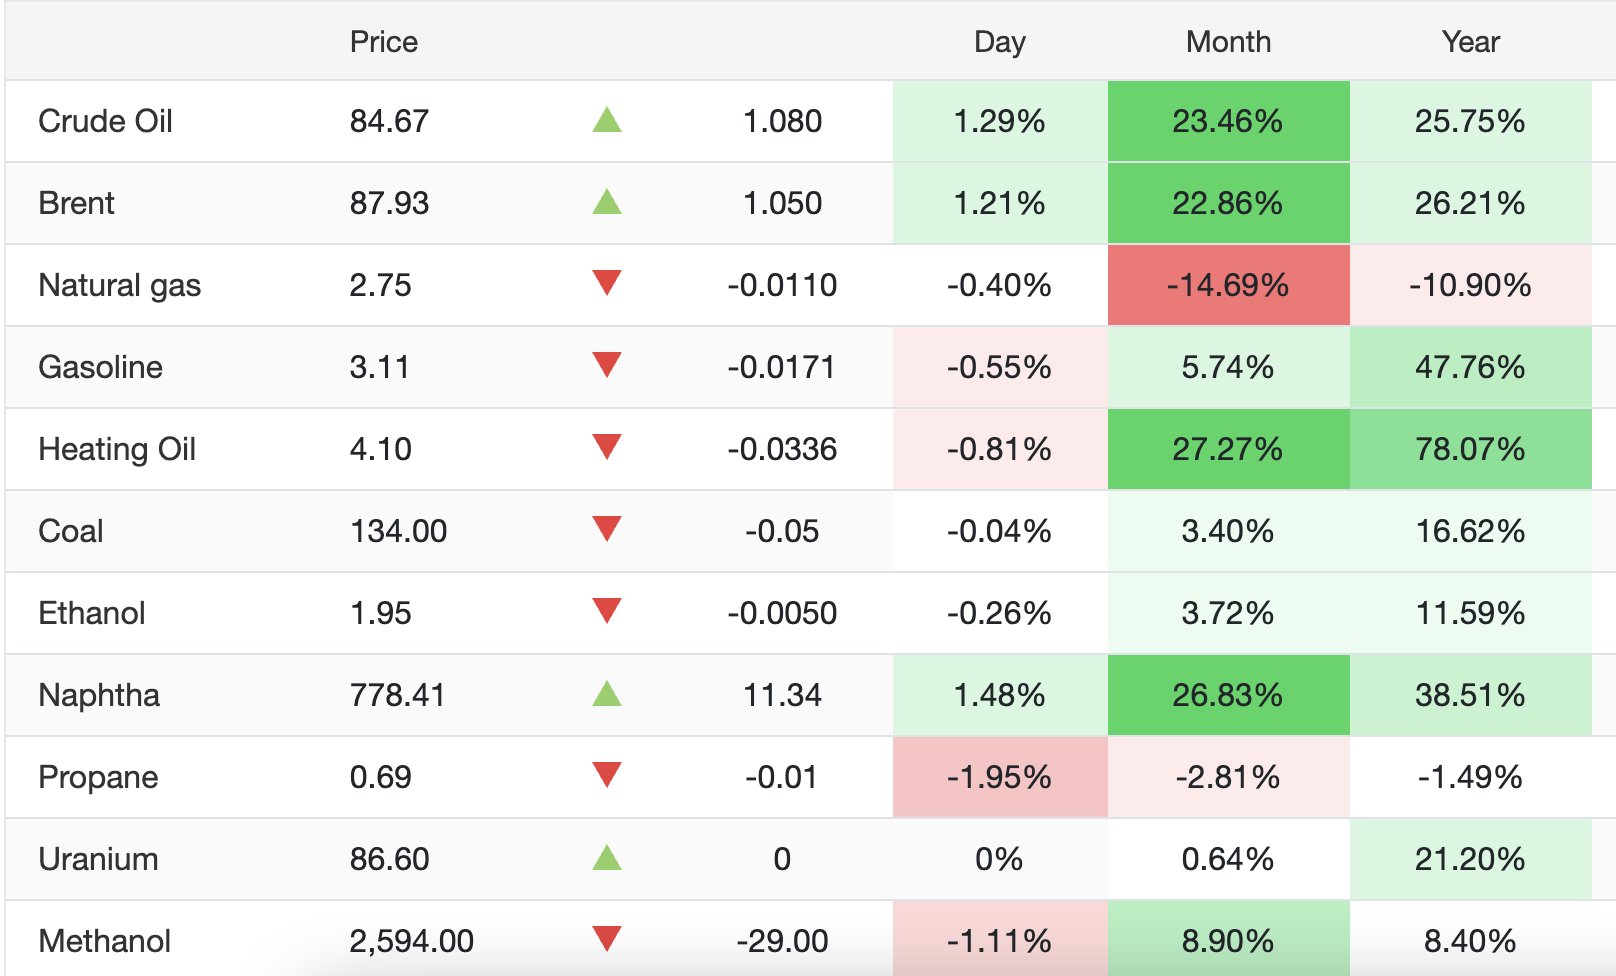Select Propane price 0.69
The image size is (1616, 976).
tap(380, 777)
